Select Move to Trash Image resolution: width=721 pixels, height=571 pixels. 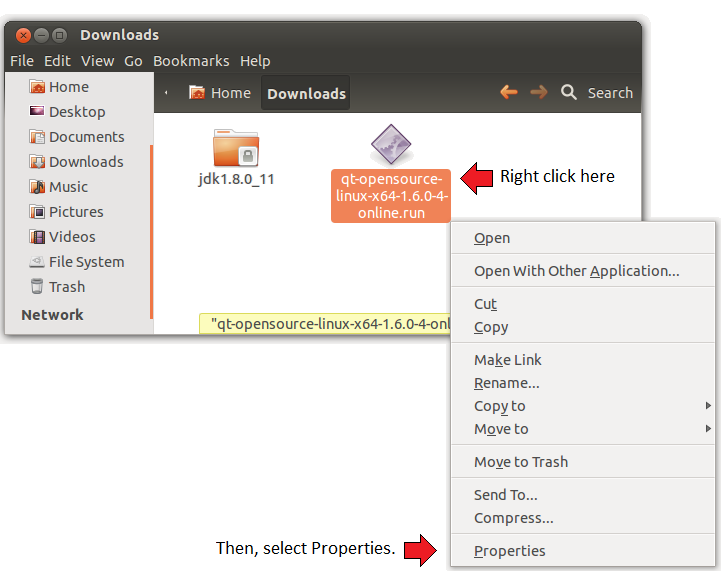[x=583, y=462]
